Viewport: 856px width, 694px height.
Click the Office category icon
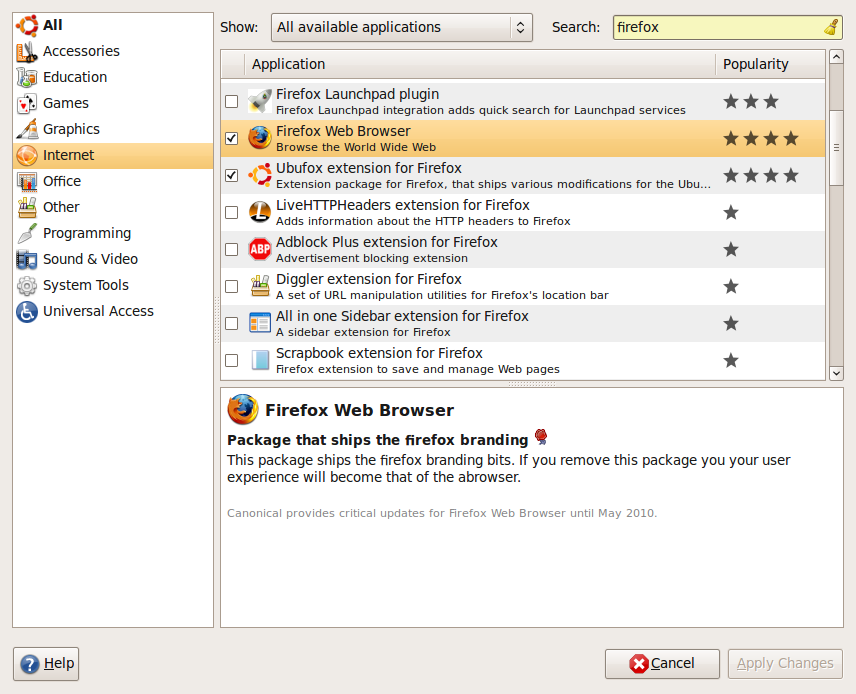27,181
